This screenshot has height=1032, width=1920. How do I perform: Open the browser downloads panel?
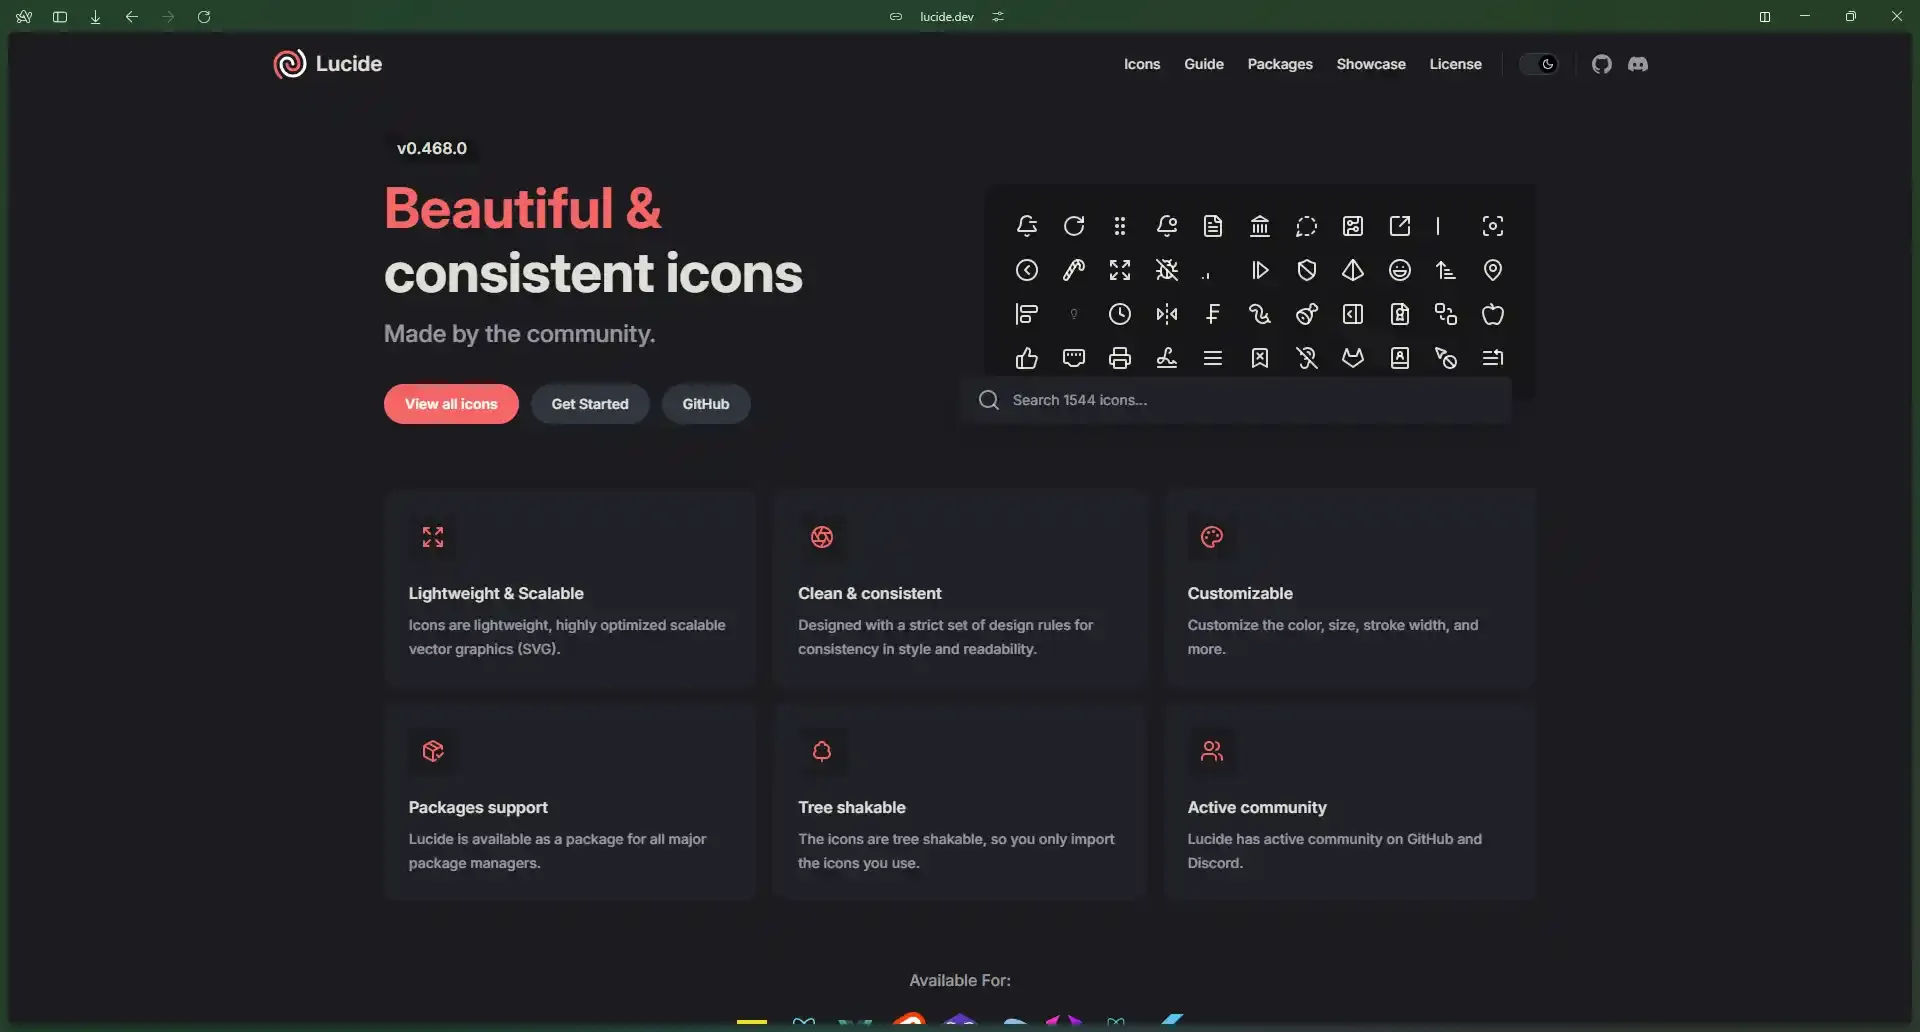click(x=96, y=17)
